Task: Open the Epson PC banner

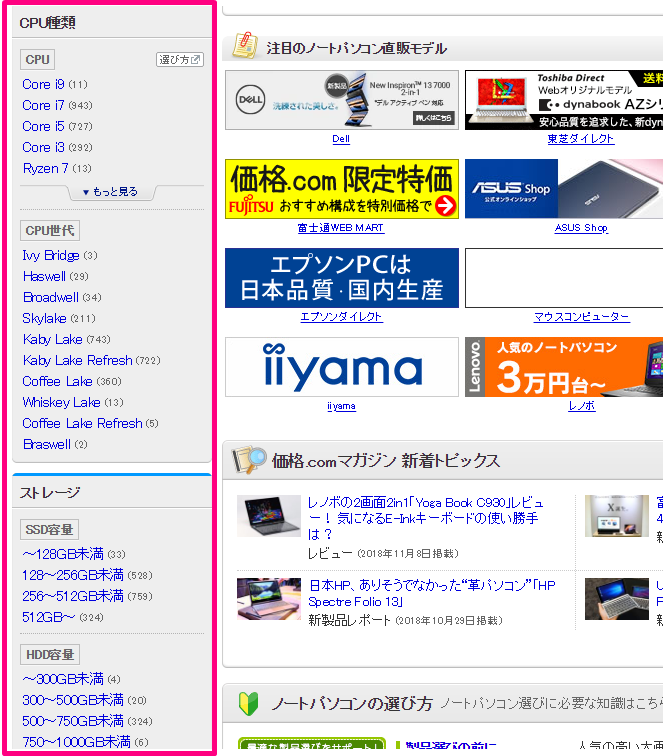Action: tap(342, 278)
